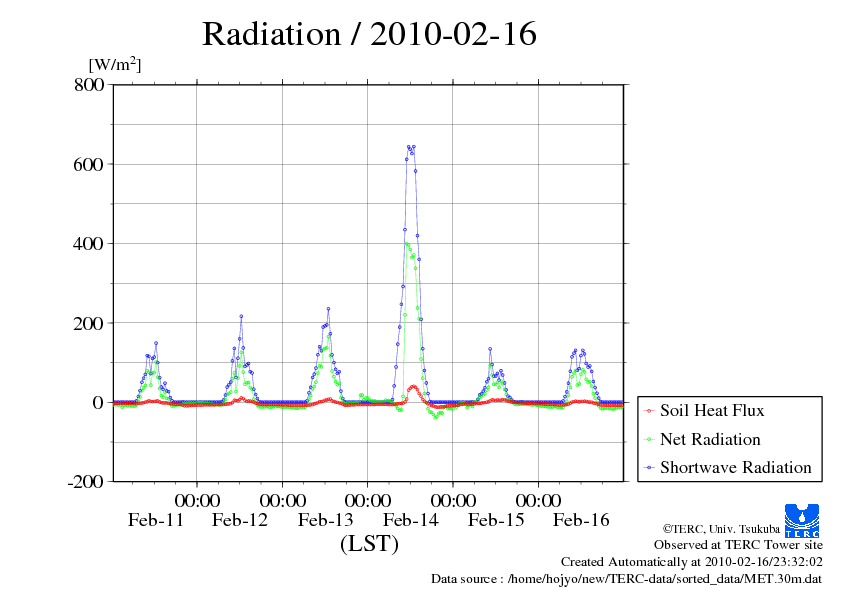Viewport: 842px width, 595px height.
Task: Click the Shortwave Radiation legend entry
Action: tap(736, 468)
